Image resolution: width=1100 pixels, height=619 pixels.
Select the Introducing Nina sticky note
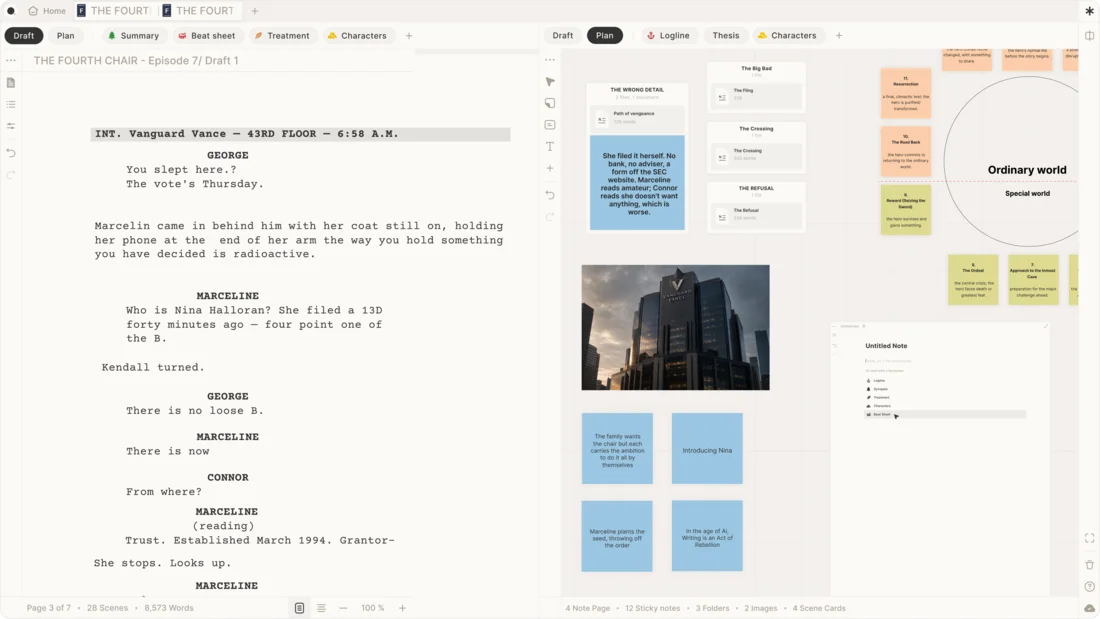coord(707,448)
